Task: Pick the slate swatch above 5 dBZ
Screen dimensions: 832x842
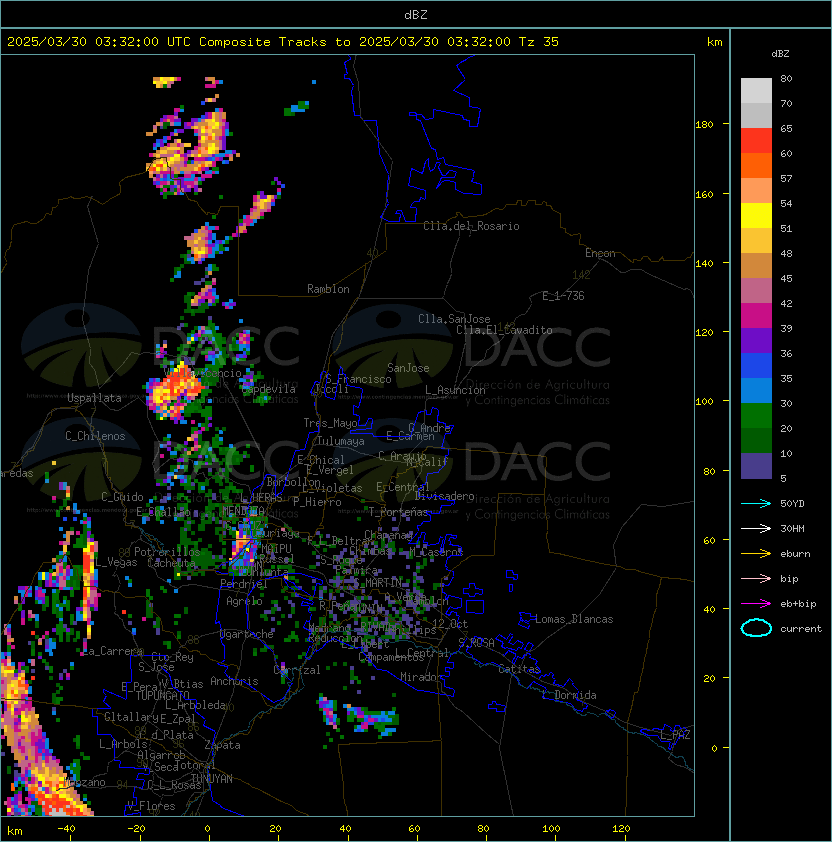Action: [756, 466]
